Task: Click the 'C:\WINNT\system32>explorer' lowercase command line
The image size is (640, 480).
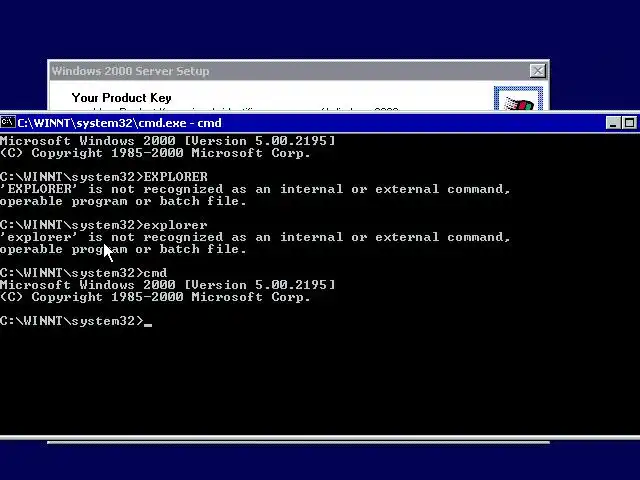Action: tap(104, 225)
